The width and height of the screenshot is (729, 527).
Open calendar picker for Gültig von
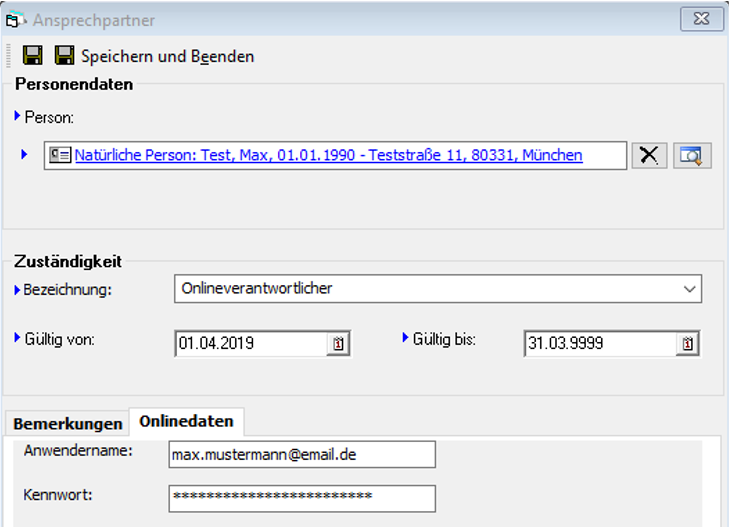[339, 344]
